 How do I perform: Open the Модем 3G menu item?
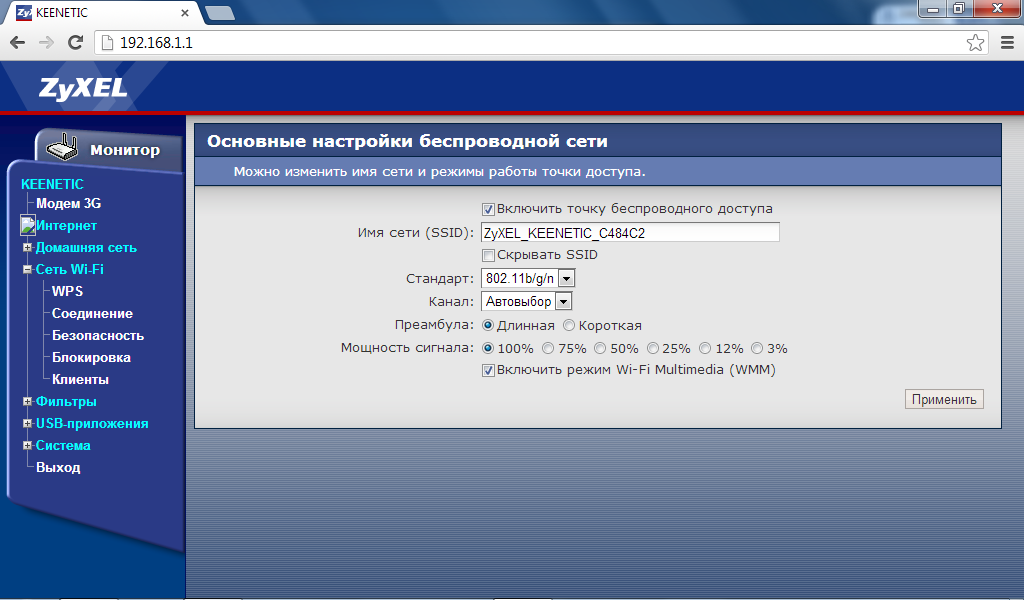click(69, 204)
